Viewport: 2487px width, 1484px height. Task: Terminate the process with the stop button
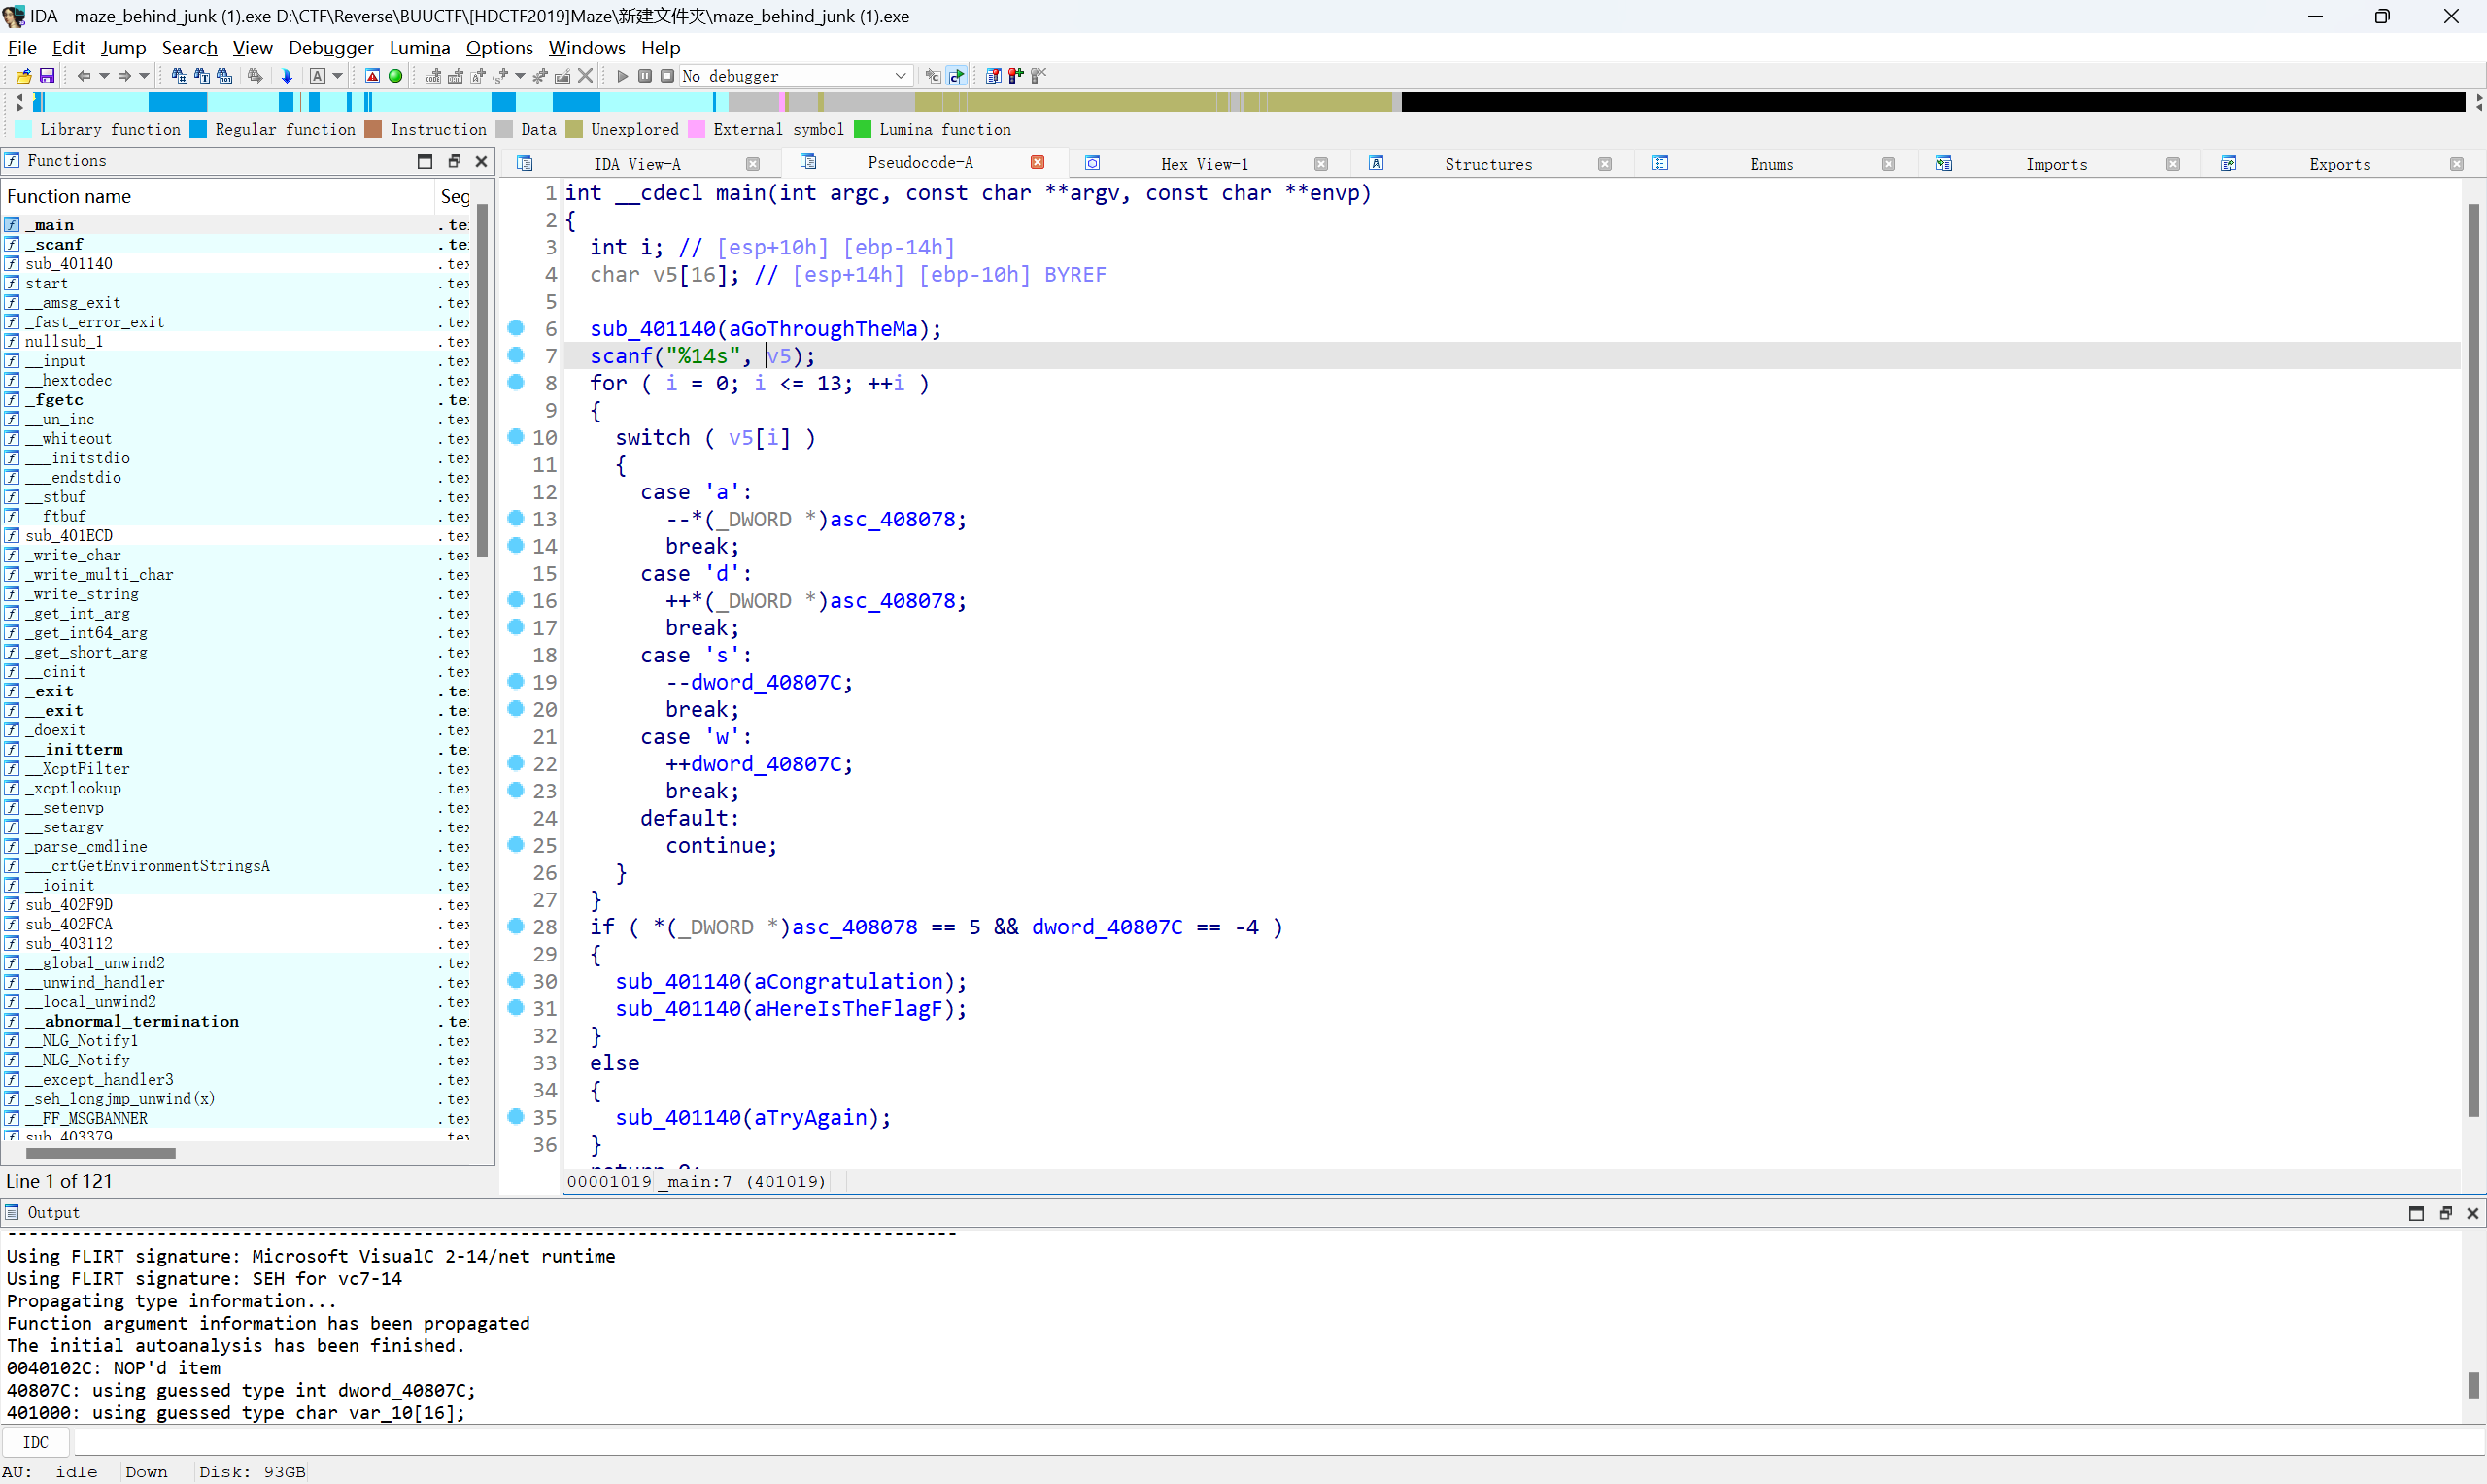[x=667, y=76]
